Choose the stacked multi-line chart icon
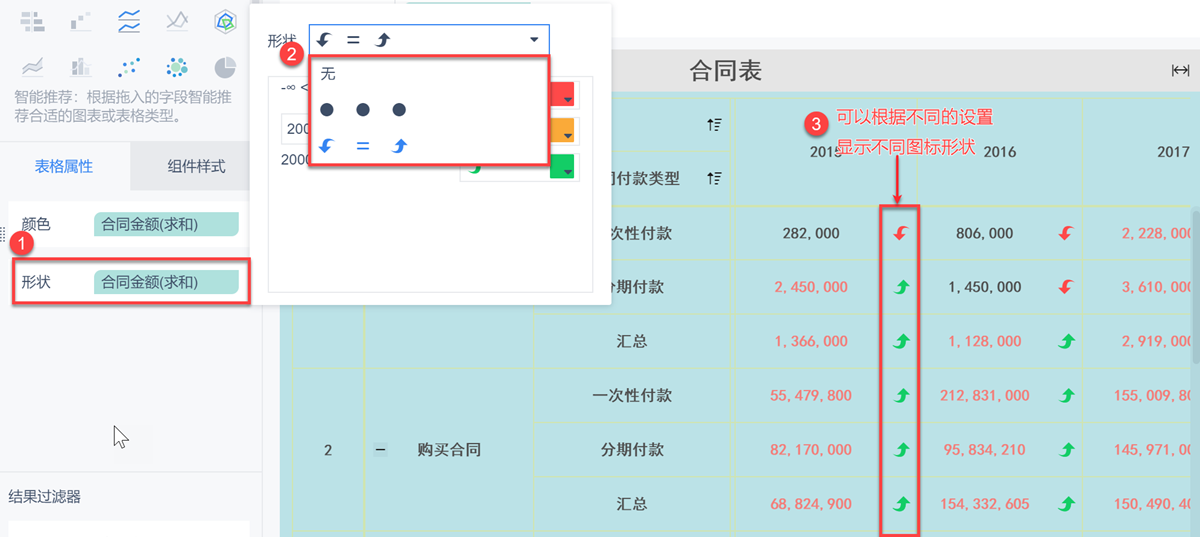The height and width of the screenshot is (537, 1200). click(129, 19)
